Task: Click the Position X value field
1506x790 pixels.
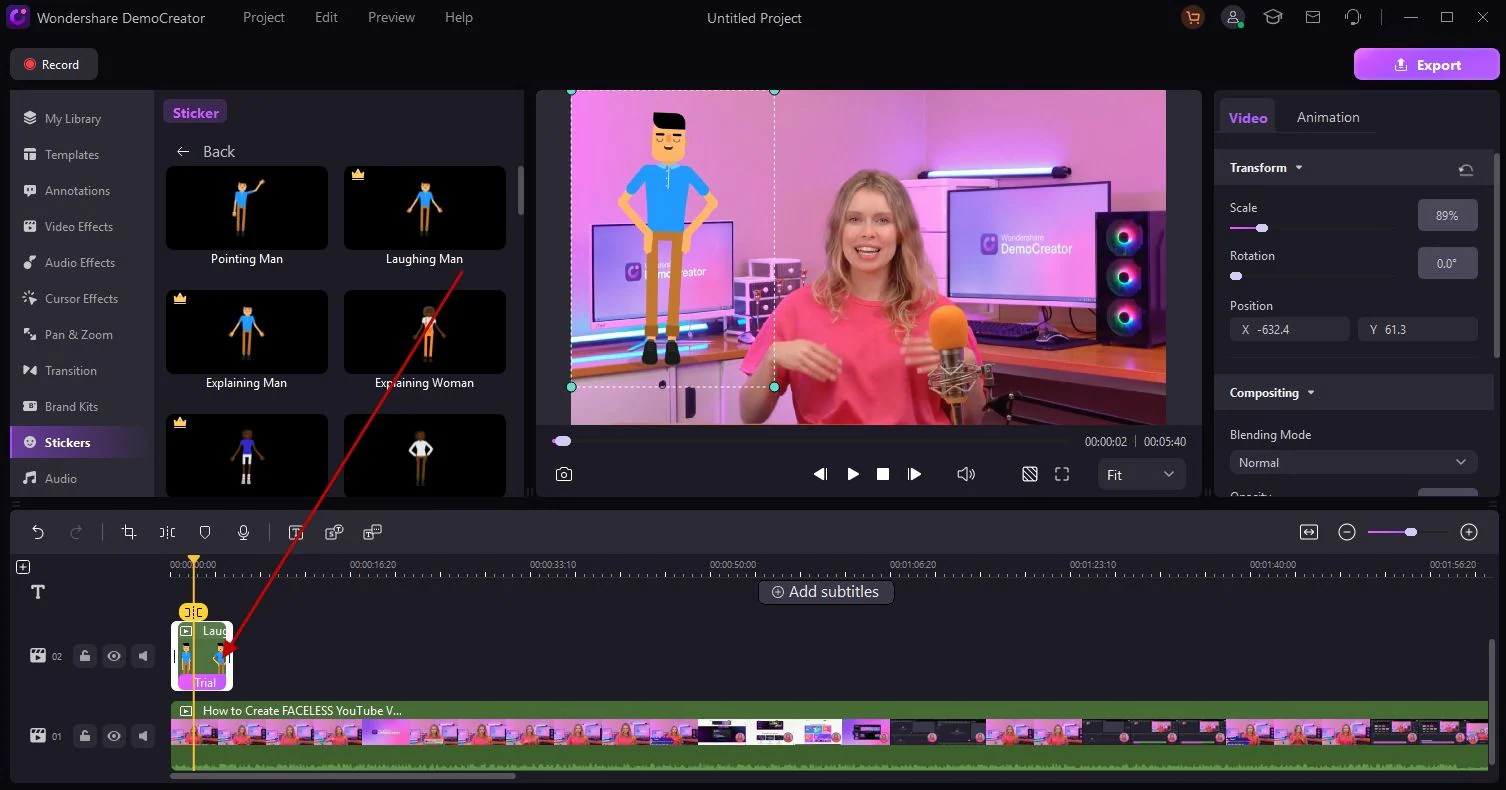Action: [1290, 329]
